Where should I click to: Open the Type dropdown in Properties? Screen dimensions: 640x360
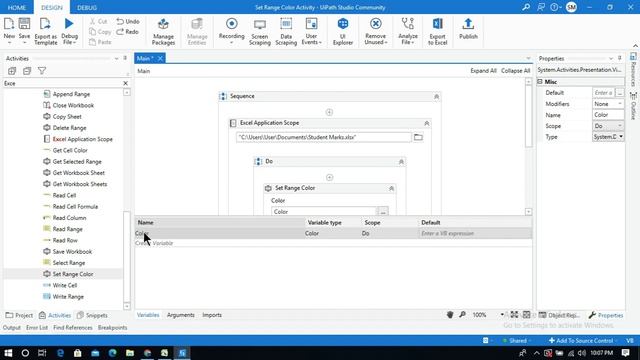coord(608,137)
